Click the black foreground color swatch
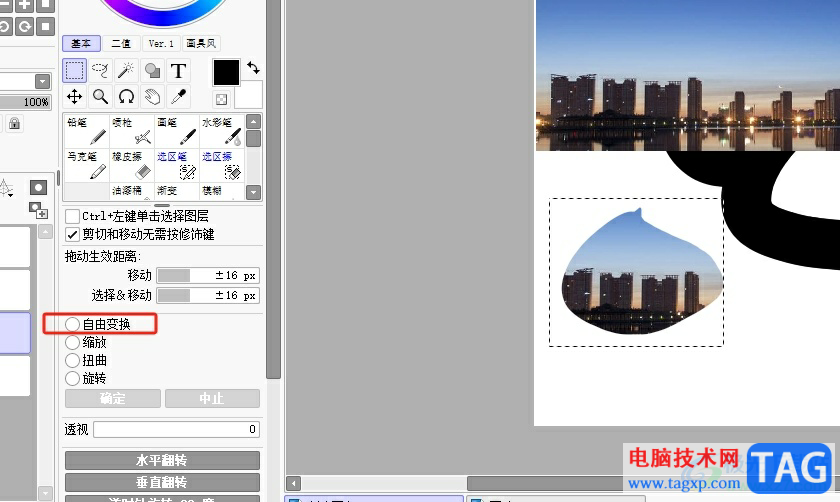Screen dimensions: 840x502 pos(226,73)
